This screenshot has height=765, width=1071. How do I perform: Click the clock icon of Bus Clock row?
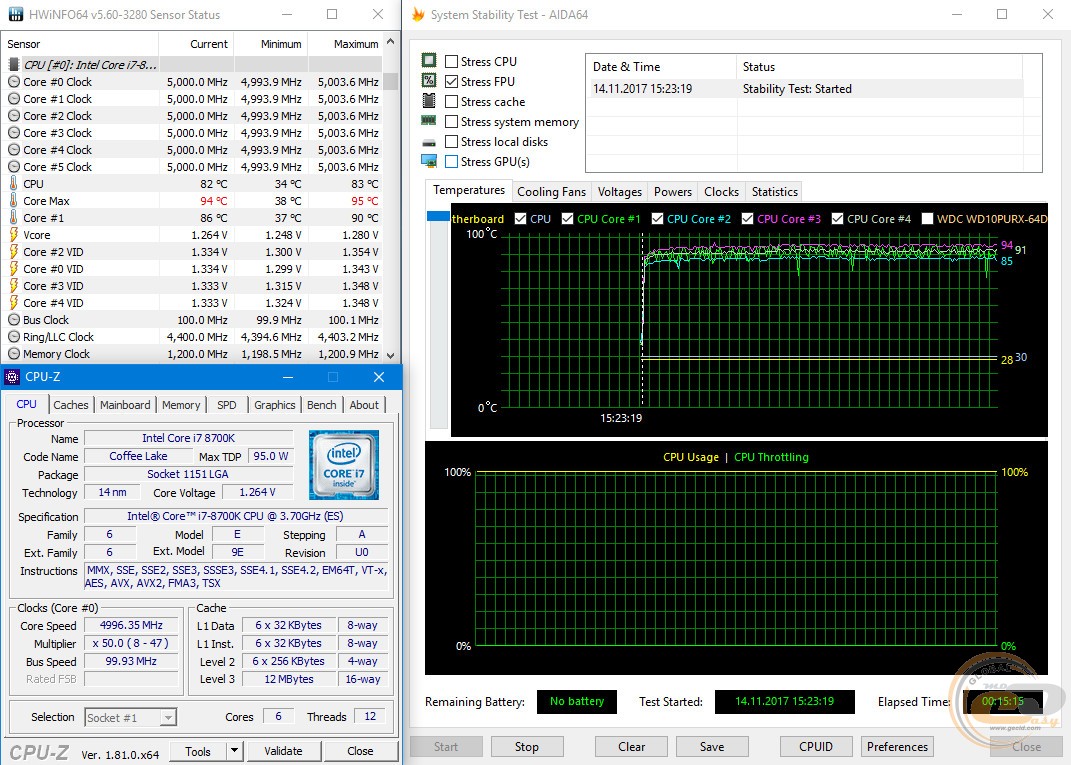tap(14, 320)
